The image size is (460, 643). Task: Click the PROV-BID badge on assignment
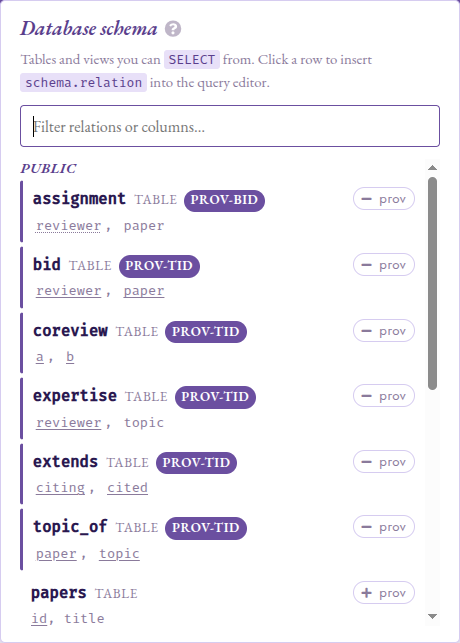[x=224, y=200]
